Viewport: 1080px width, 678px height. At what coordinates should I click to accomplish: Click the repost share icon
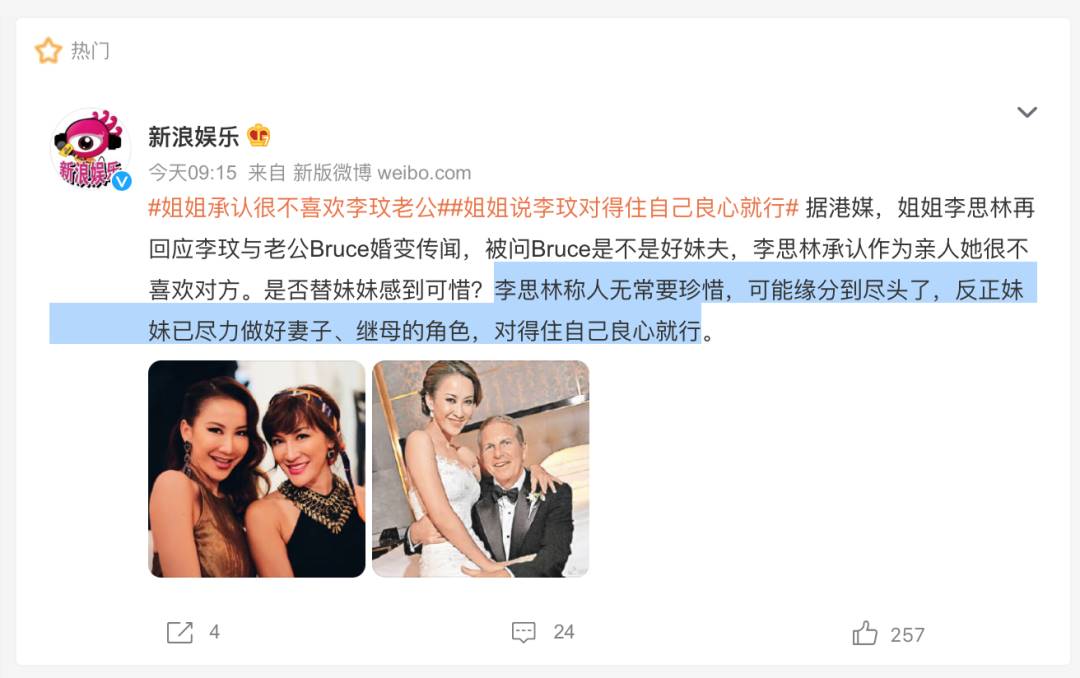180,632
